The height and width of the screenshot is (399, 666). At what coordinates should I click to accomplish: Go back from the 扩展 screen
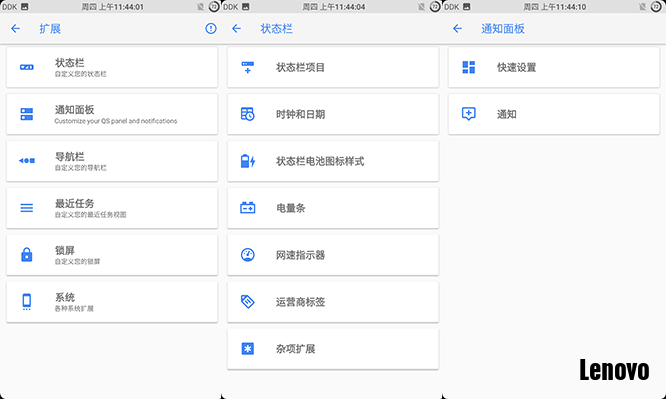[15, 28]
